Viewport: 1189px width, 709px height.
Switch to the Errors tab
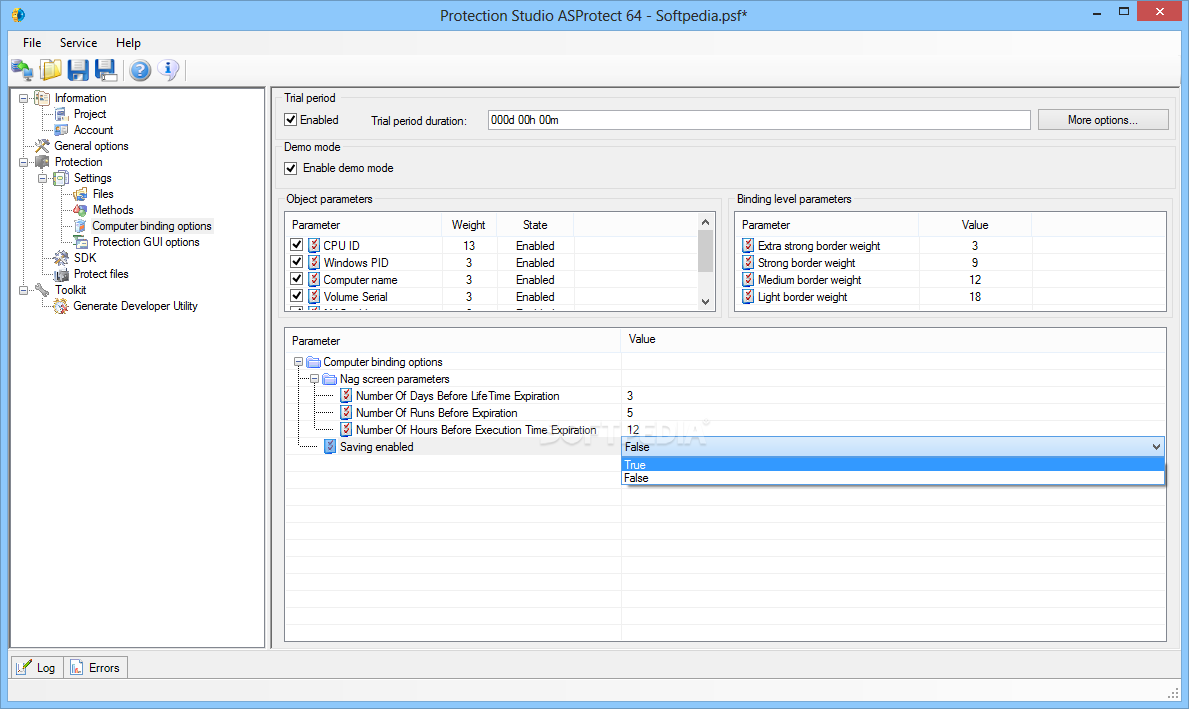pos(96,667)
